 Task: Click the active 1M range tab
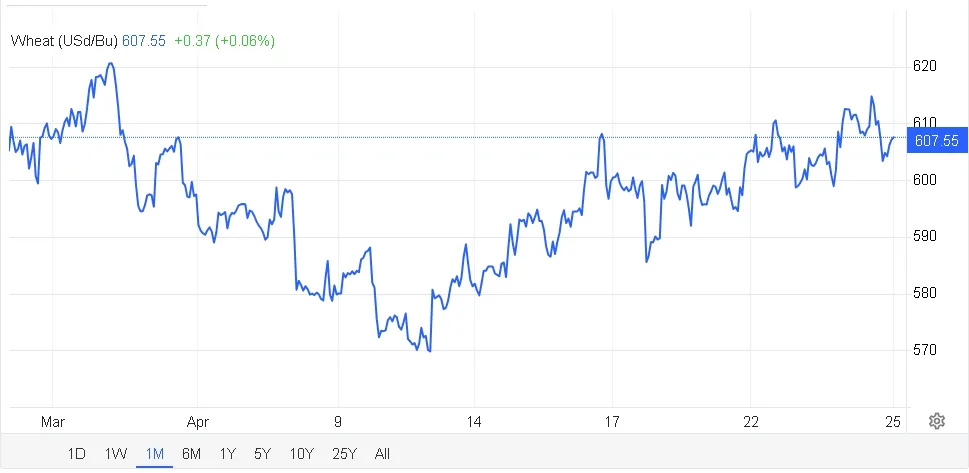(x=154, y=454)
